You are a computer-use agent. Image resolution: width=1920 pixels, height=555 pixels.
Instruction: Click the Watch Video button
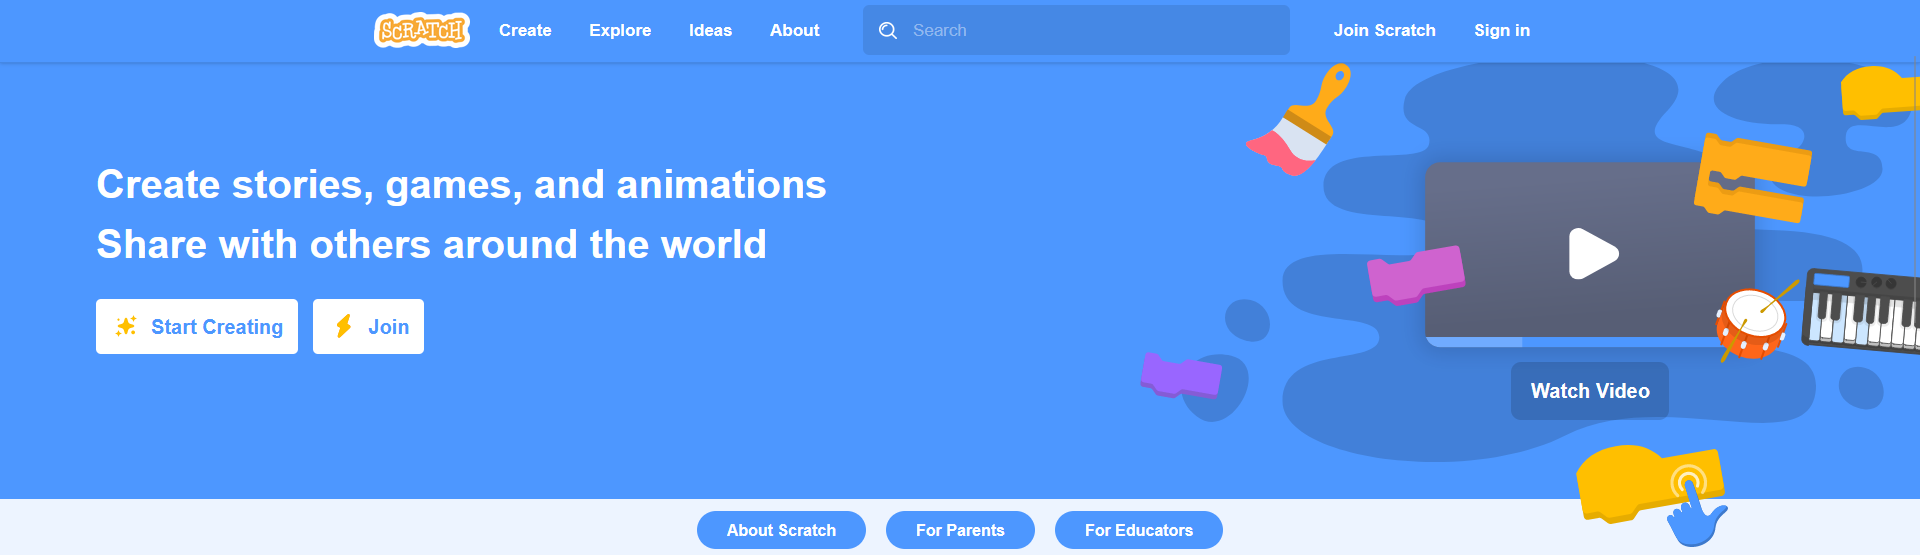tap(1590, 391)
